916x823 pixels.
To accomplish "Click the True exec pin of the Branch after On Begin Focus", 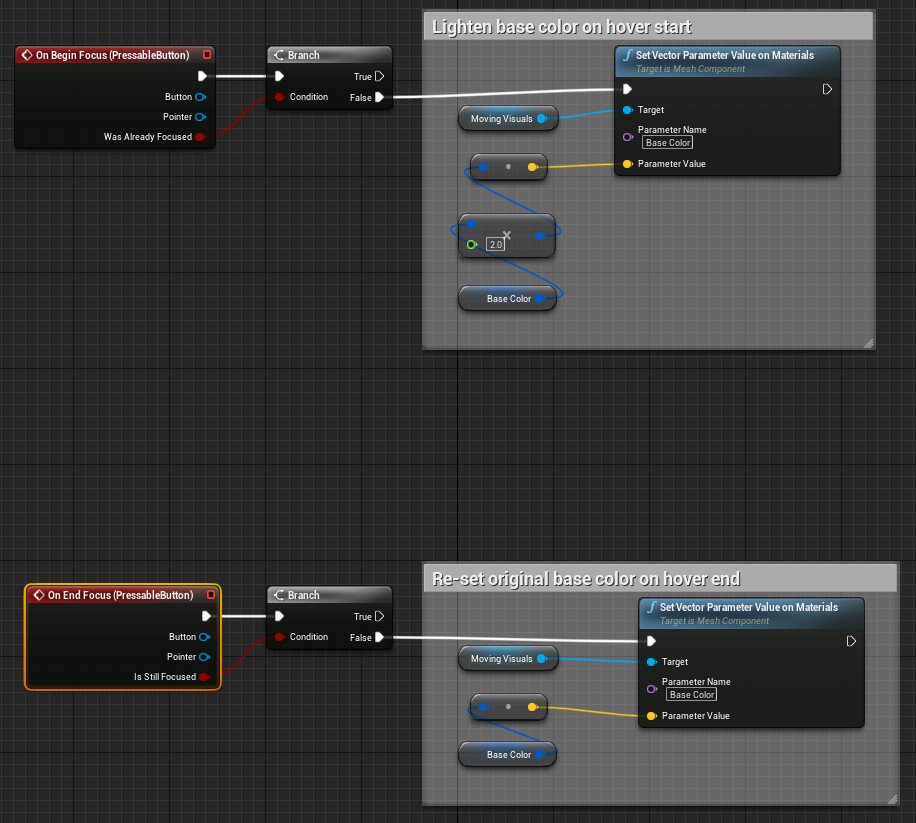I will (x=379, y=76).
